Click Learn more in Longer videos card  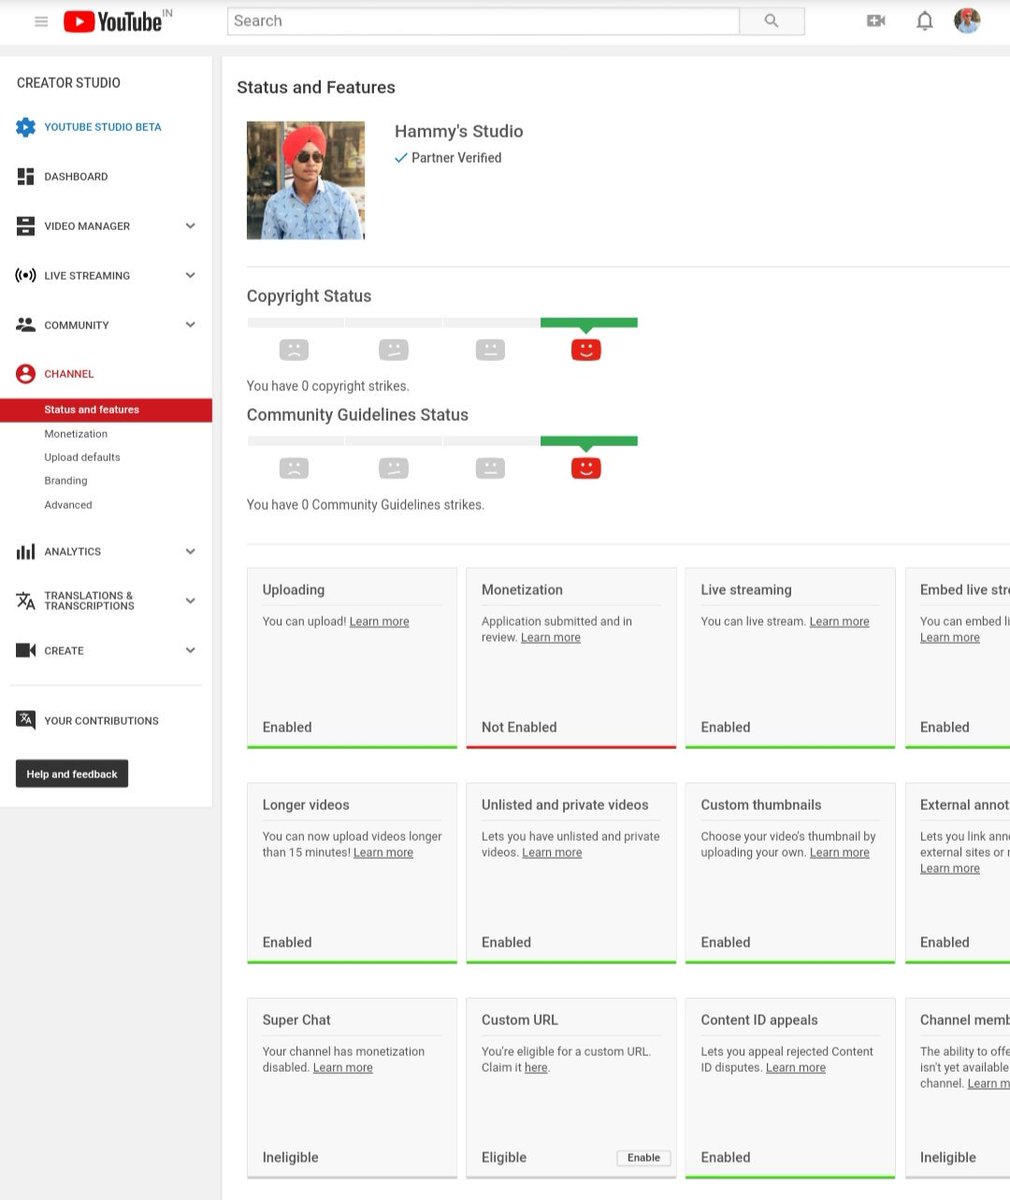[x=383, y=853]
